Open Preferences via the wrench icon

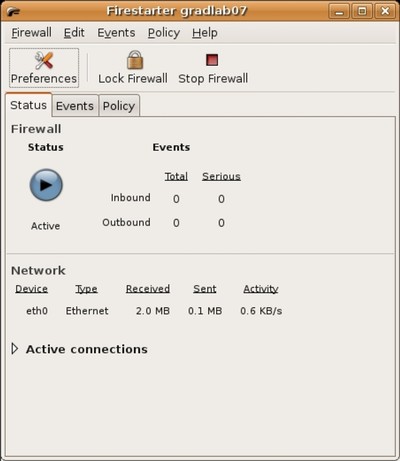[x=44, y=61]
